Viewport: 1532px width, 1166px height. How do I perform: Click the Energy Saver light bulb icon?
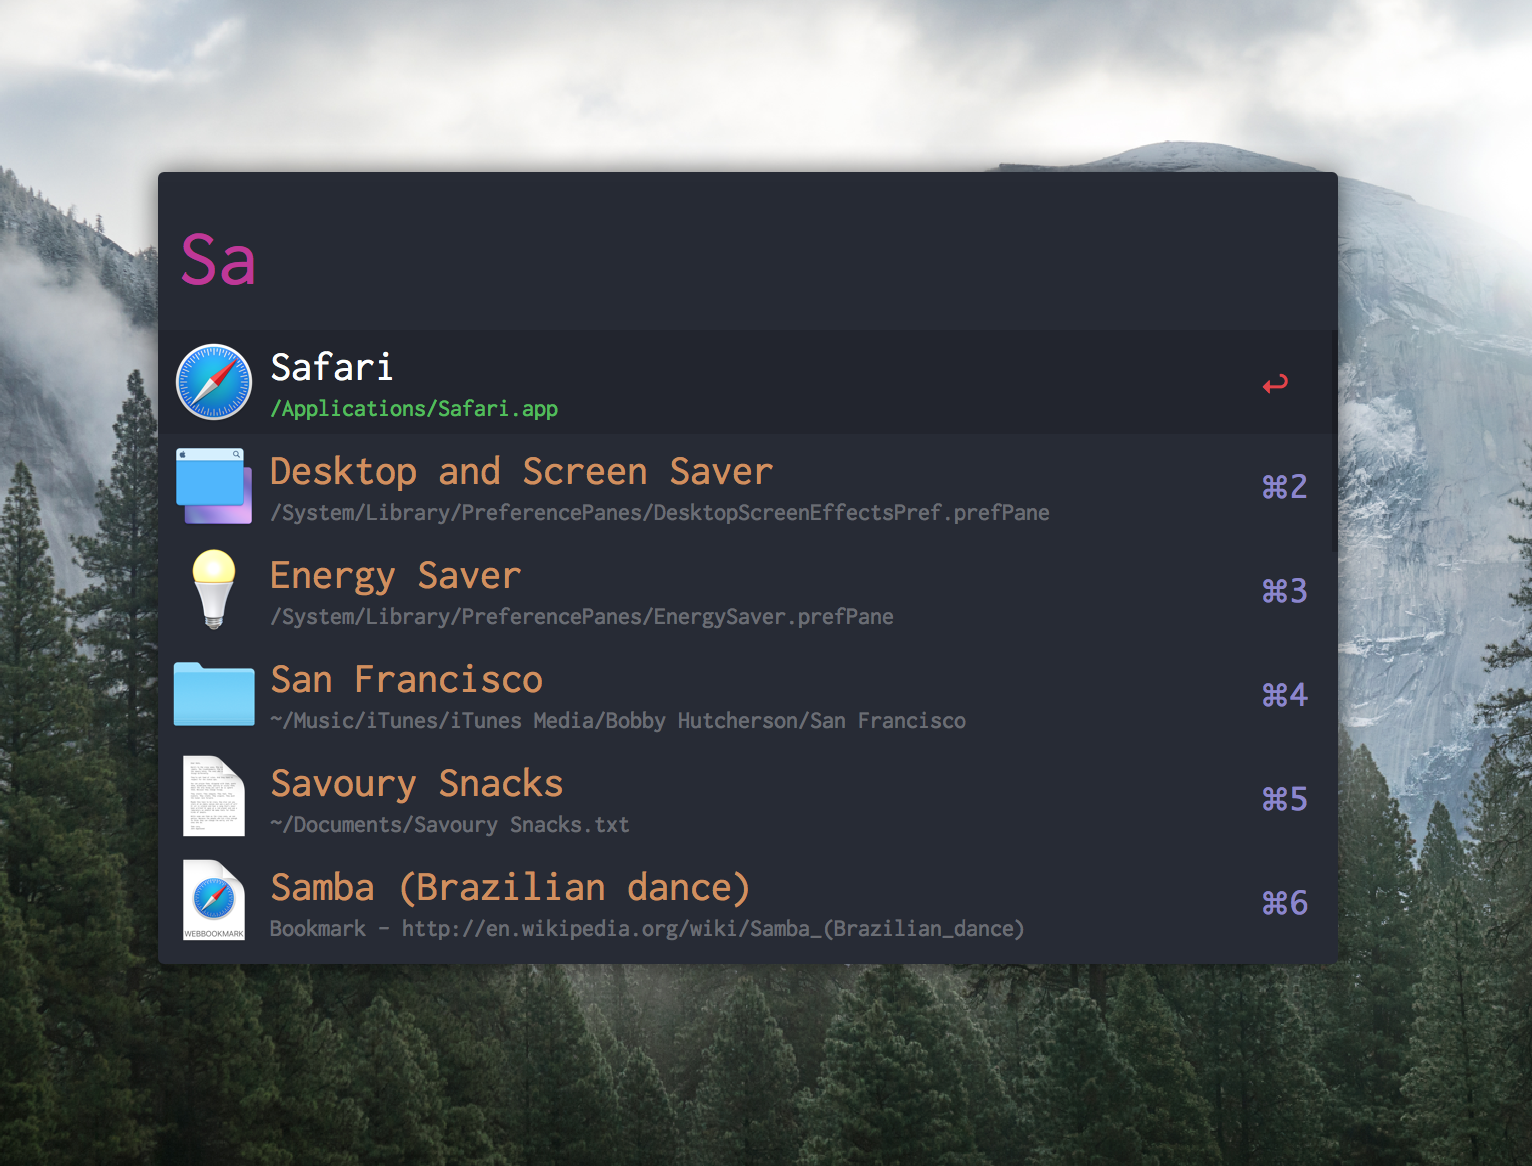coord(214,589)
